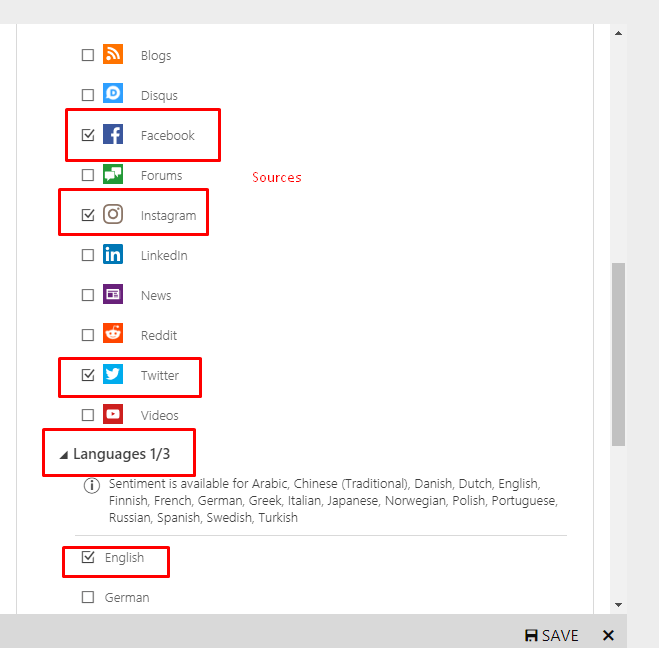This screenshot has width=659, height=648.
Task: Click the Twitter label text
Action: [160, 375]
